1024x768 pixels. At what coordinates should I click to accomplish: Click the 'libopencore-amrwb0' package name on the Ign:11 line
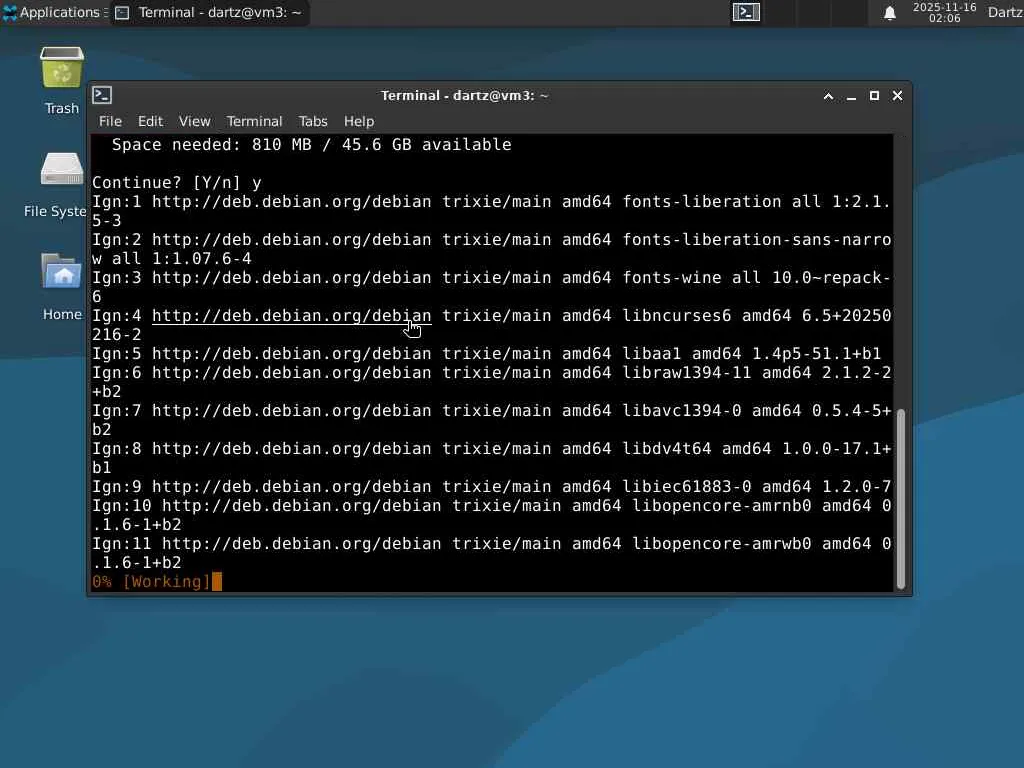(722, 543)
